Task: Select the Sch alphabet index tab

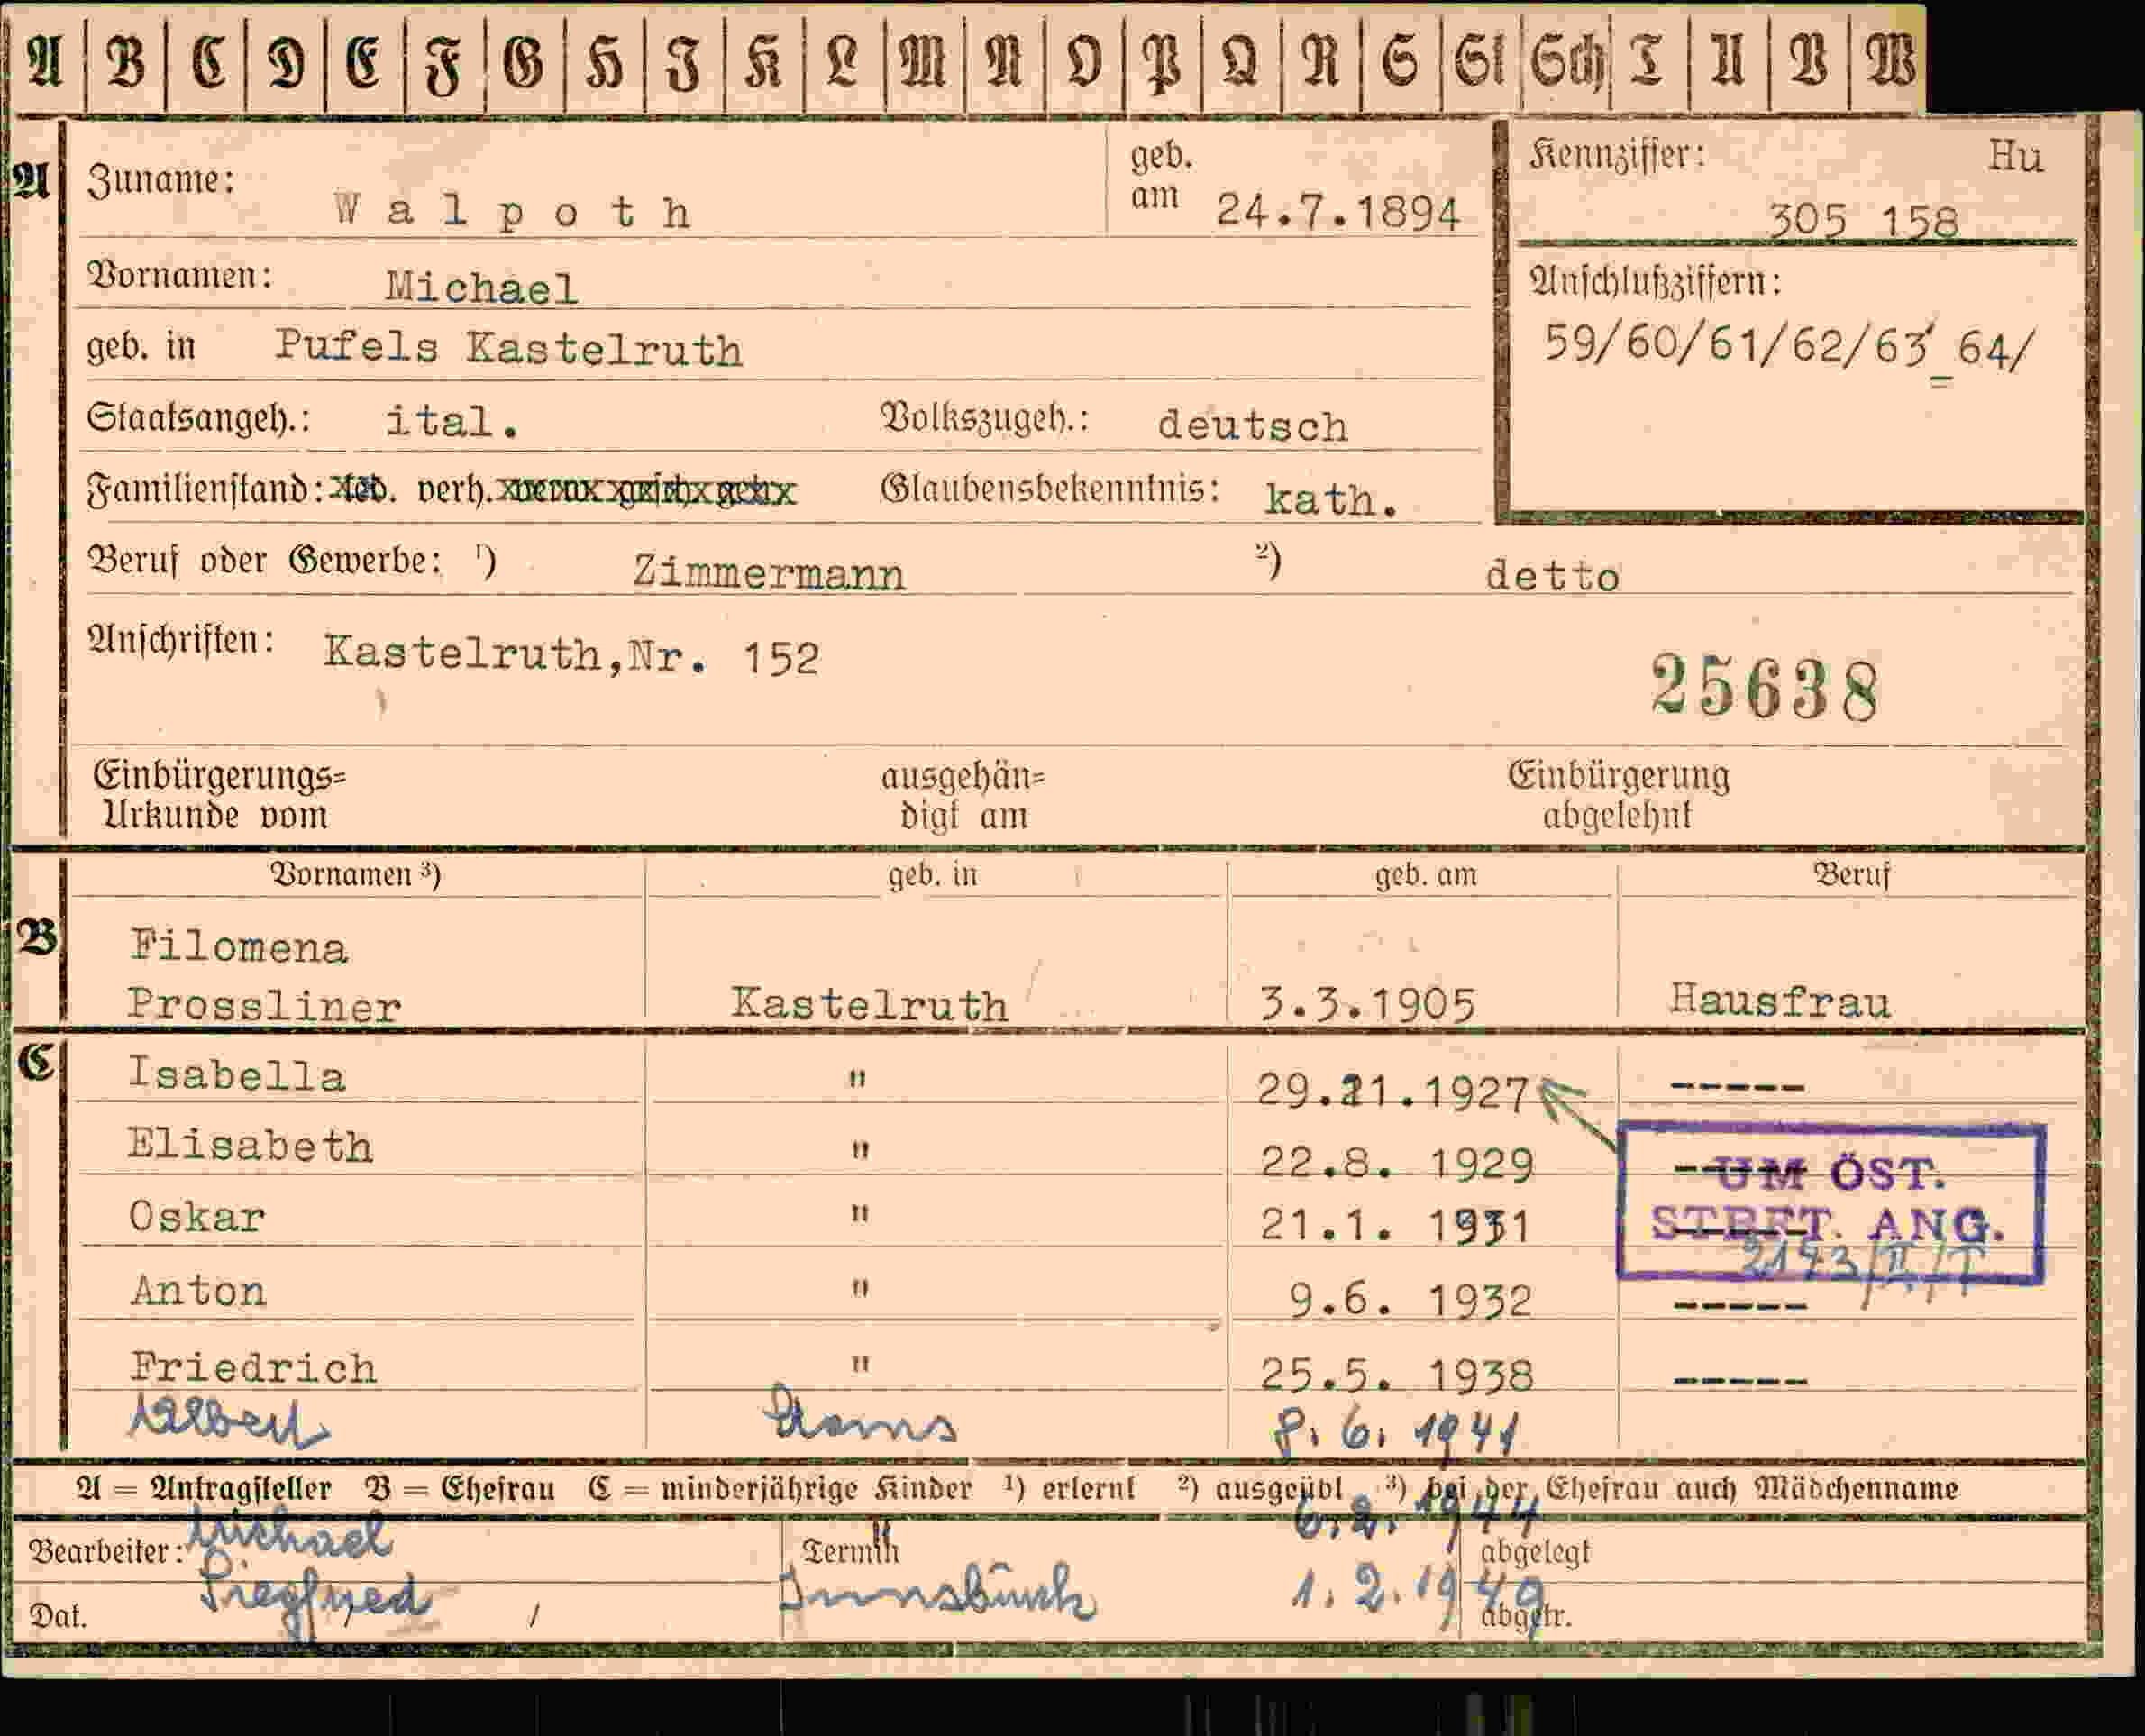Action: coord(1567,62)
